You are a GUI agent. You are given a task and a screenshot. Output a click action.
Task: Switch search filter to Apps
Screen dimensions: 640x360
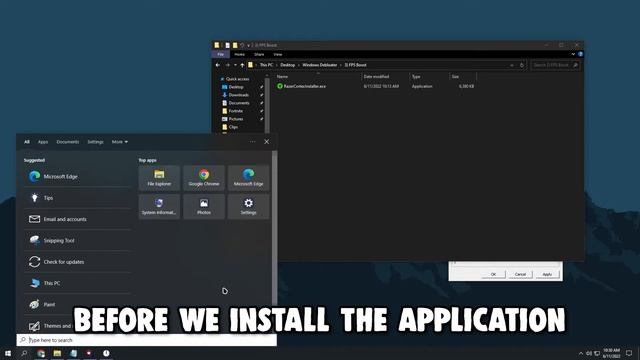coord(43,142)
